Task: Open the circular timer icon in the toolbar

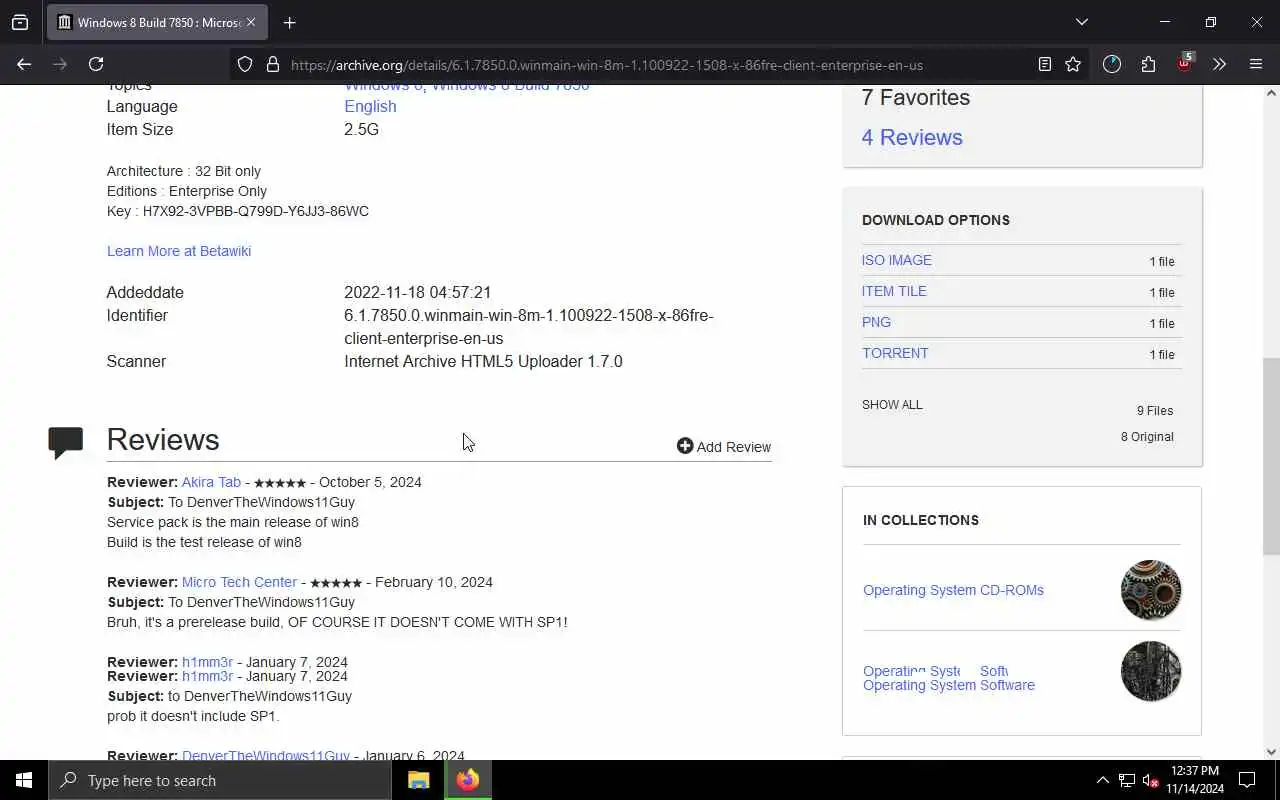Action: click(1112, 64)
